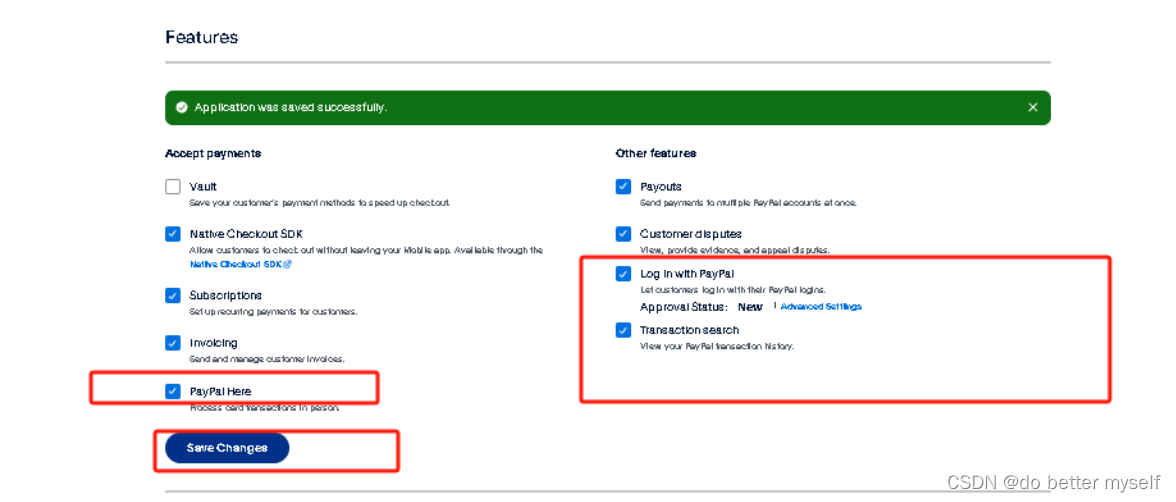This screenshot has width=1176, height=502.
Task: Click the Approval Status New text
Action: coord(700,307)
